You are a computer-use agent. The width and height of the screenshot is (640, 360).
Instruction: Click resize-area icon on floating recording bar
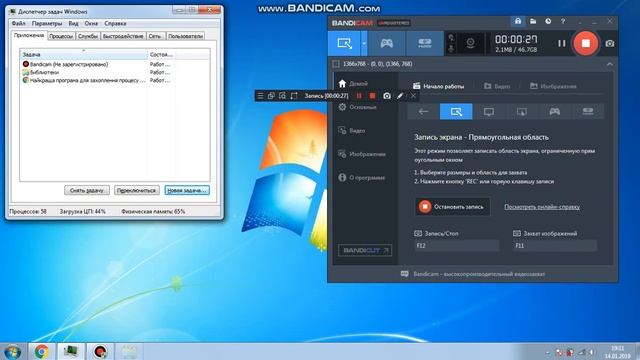click(x=294, y=96)
